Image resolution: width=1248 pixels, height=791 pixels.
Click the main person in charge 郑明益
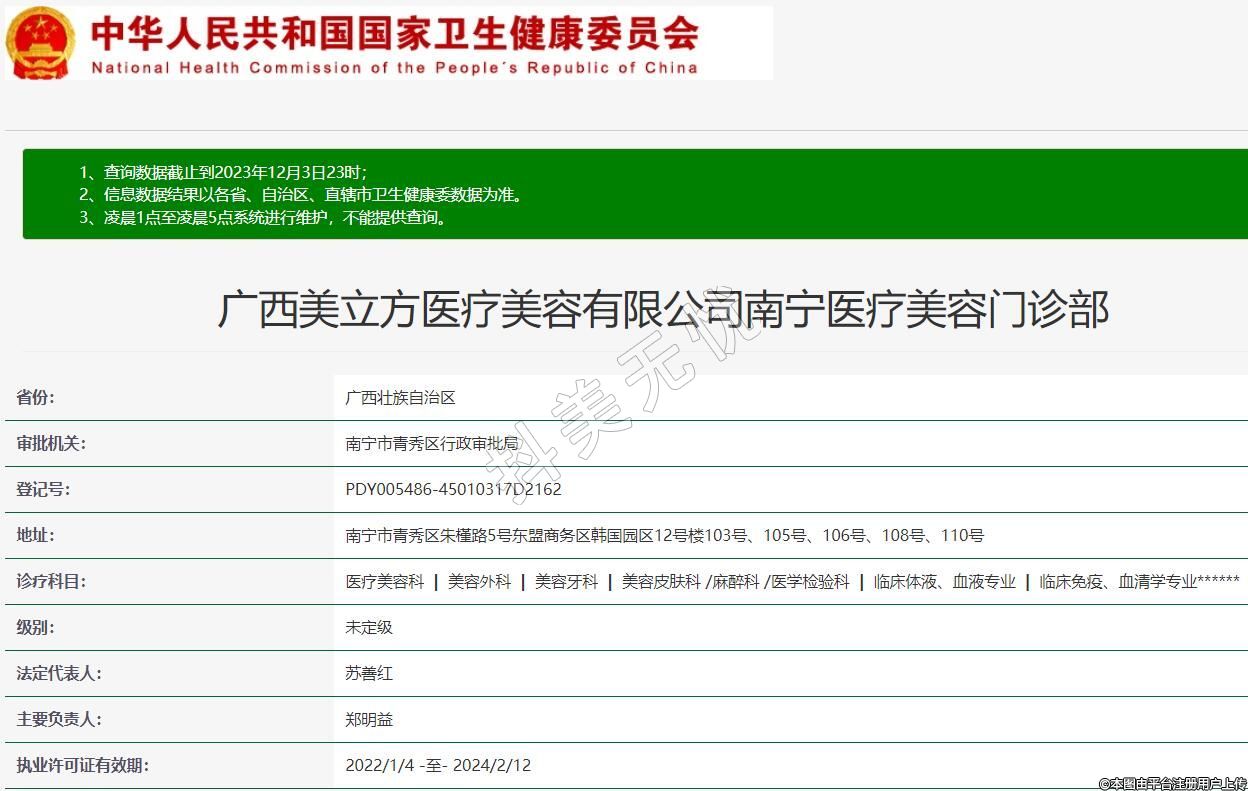[x=369, y=720]
